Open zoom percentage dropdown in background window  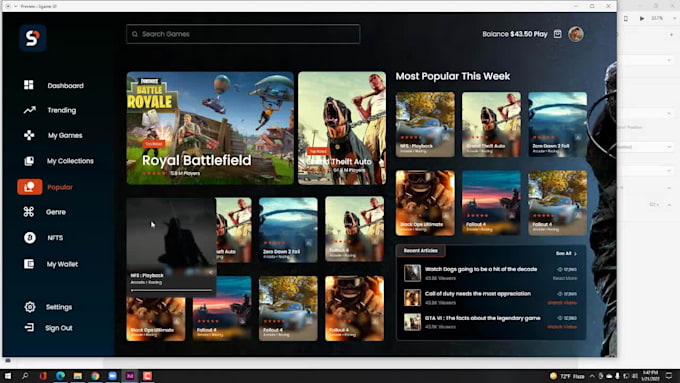[x=675, y=18]
